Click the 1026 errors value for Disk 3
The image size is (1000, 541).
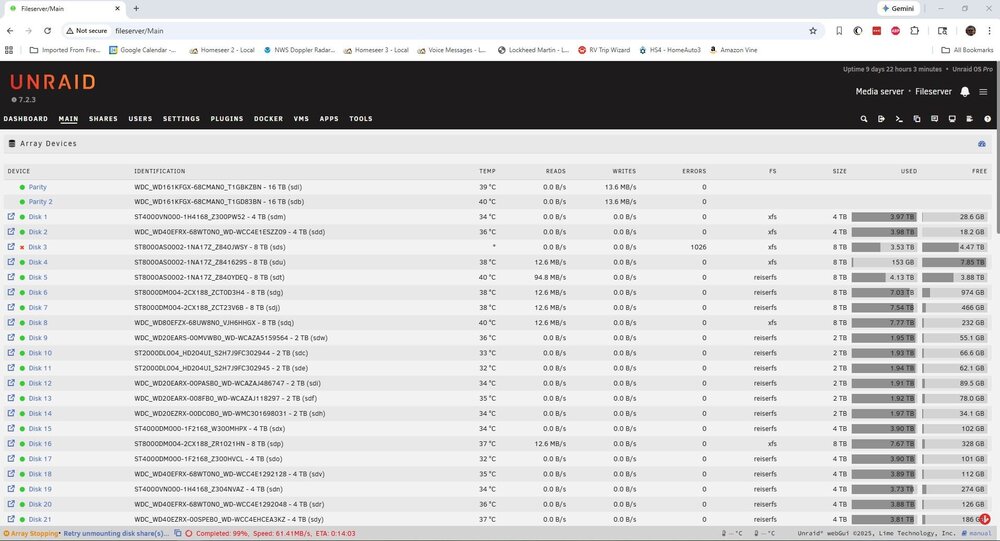coord(698,247)
